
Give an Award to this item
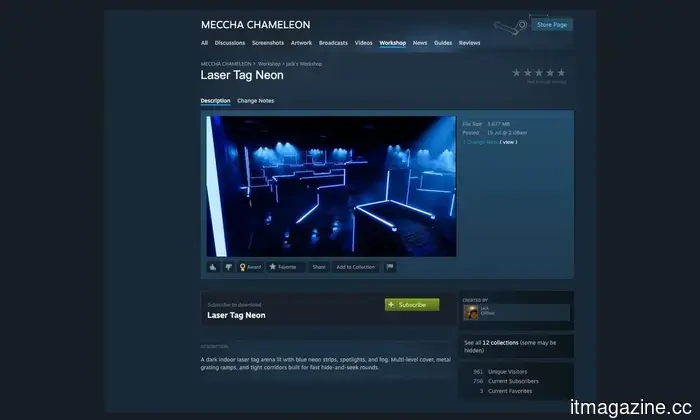tap(250, 267)
